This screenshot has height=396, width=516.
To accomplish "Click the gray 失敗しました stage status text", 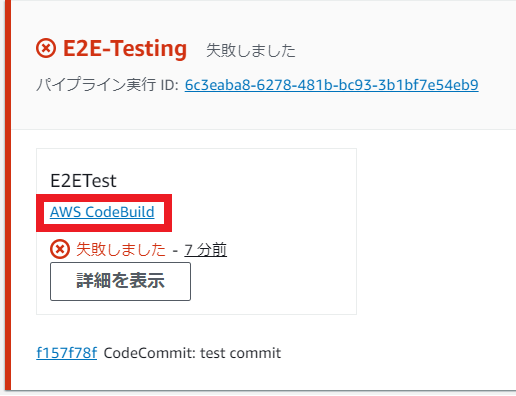I will click(251, 51).
